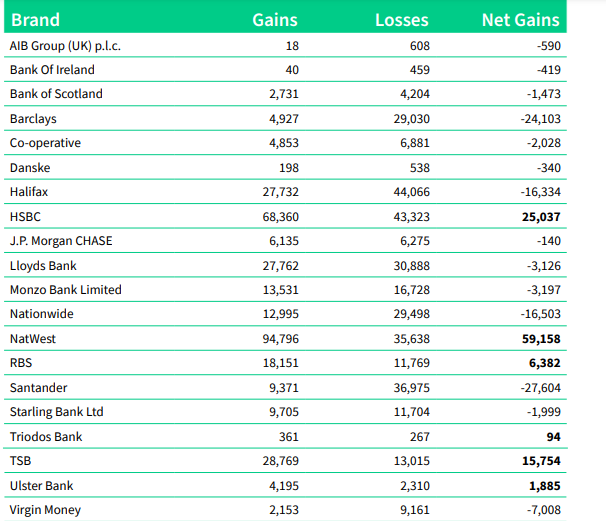Select the Bank Of Ireland brand cell

click(x=52, y=70)
